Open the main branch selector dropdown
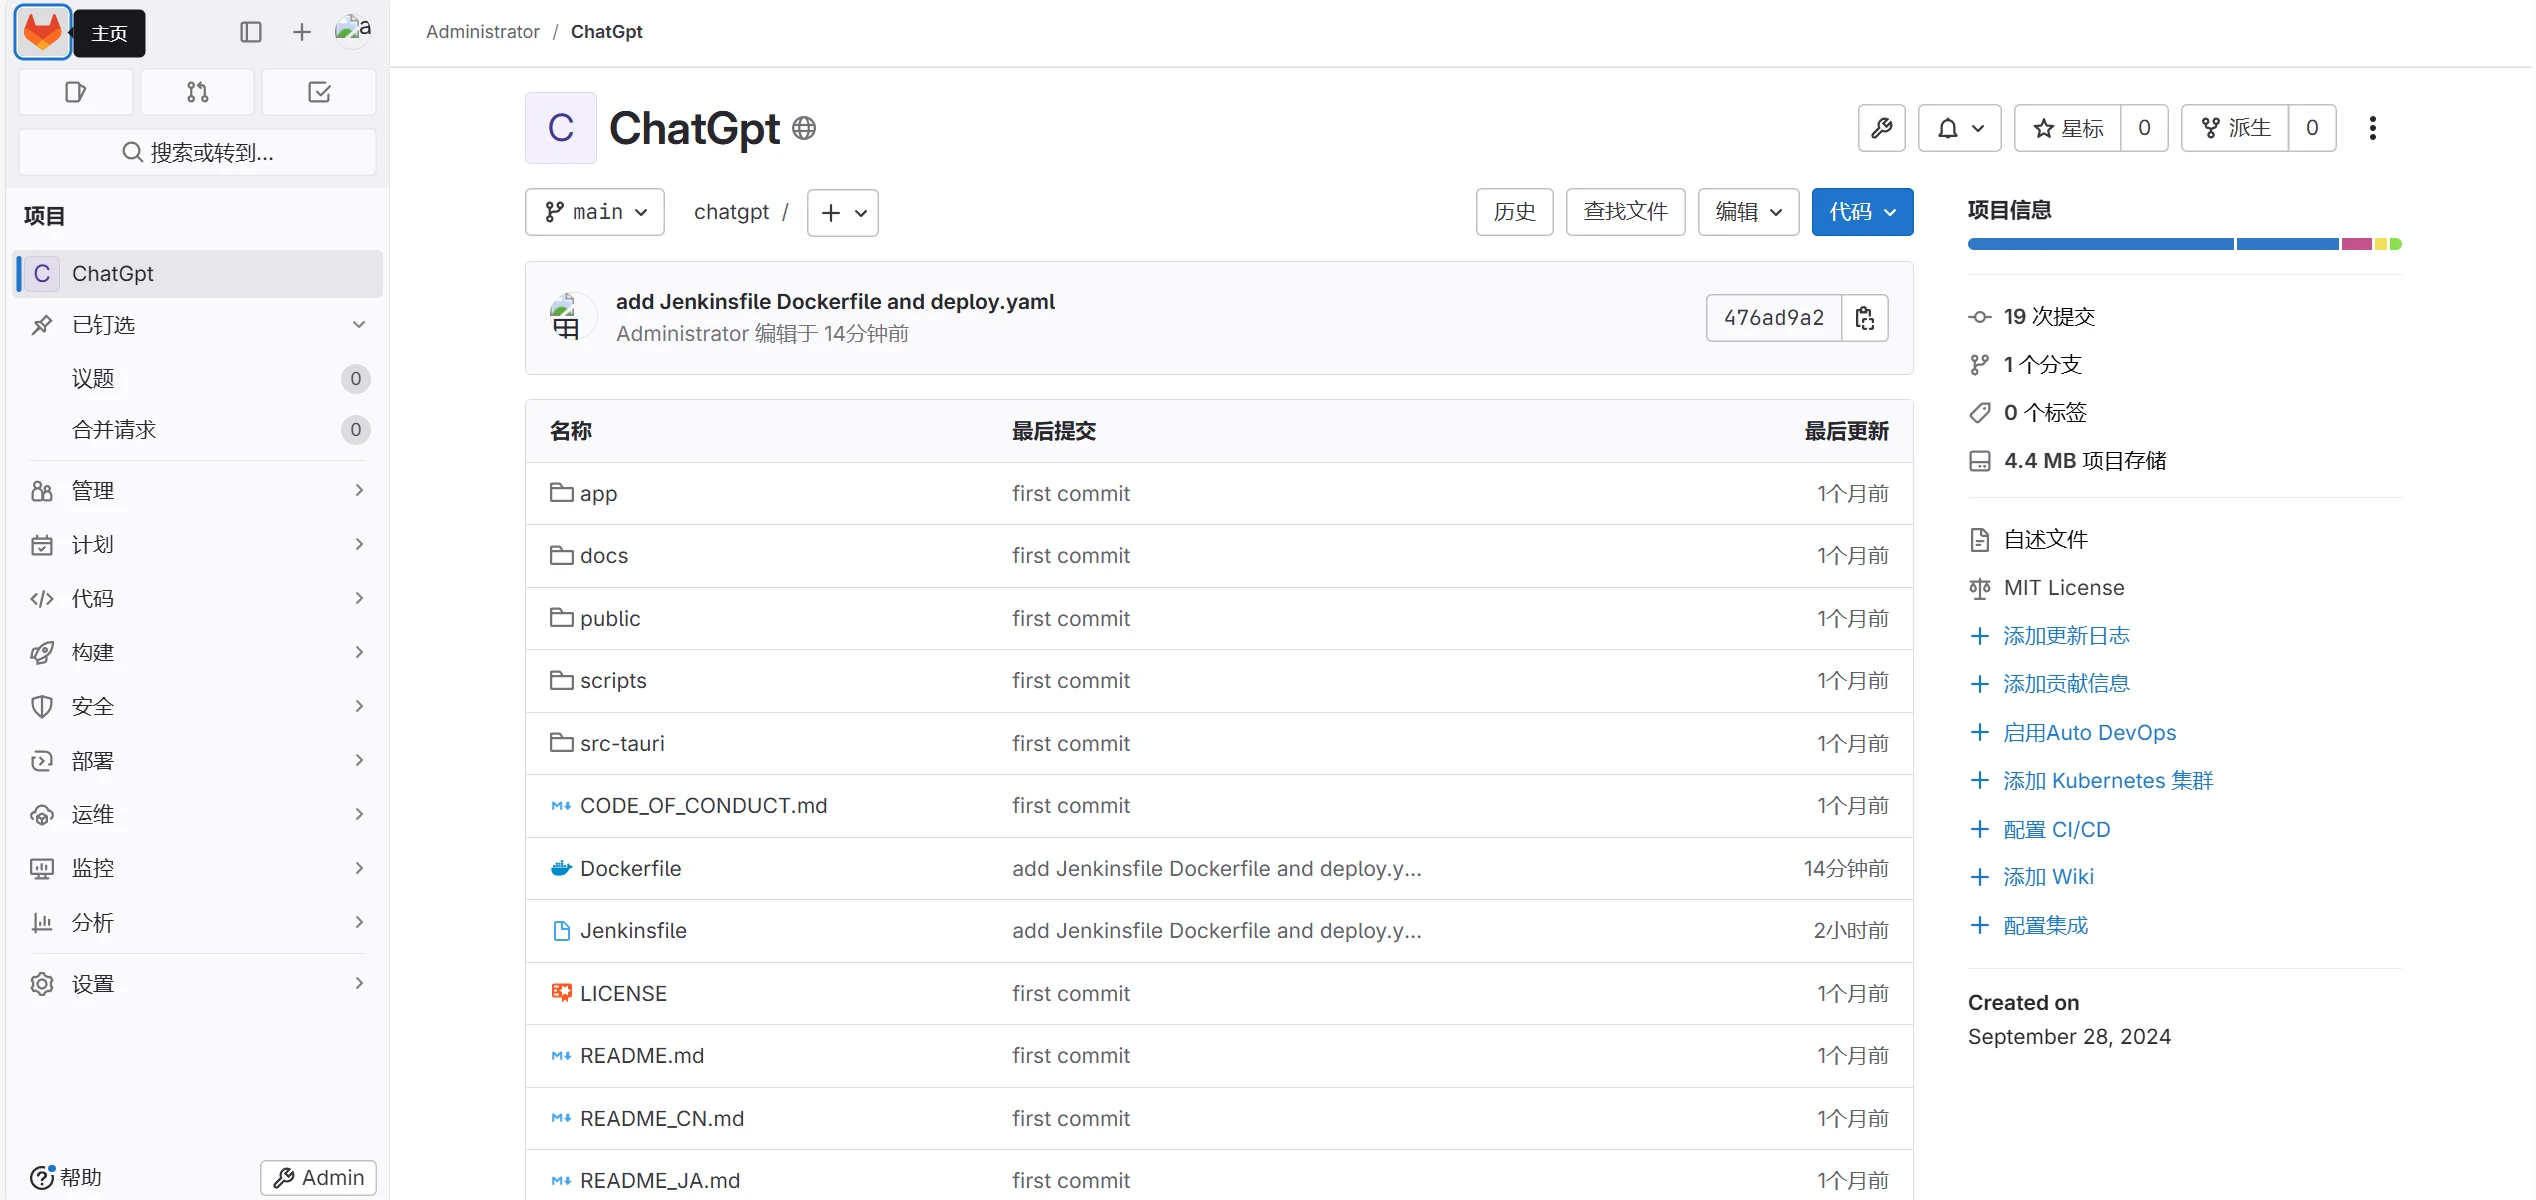The image size is (2536, 1200). [x=595, y=212]
